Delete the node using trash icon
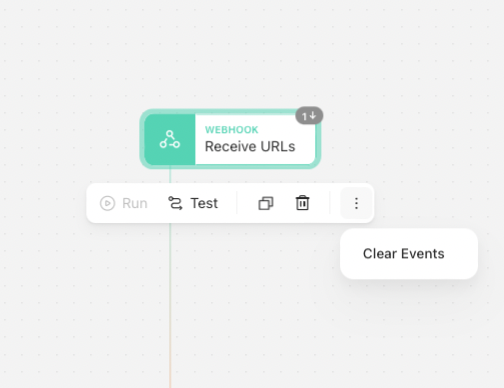The image size is (504, 388). tap(302, 203)
